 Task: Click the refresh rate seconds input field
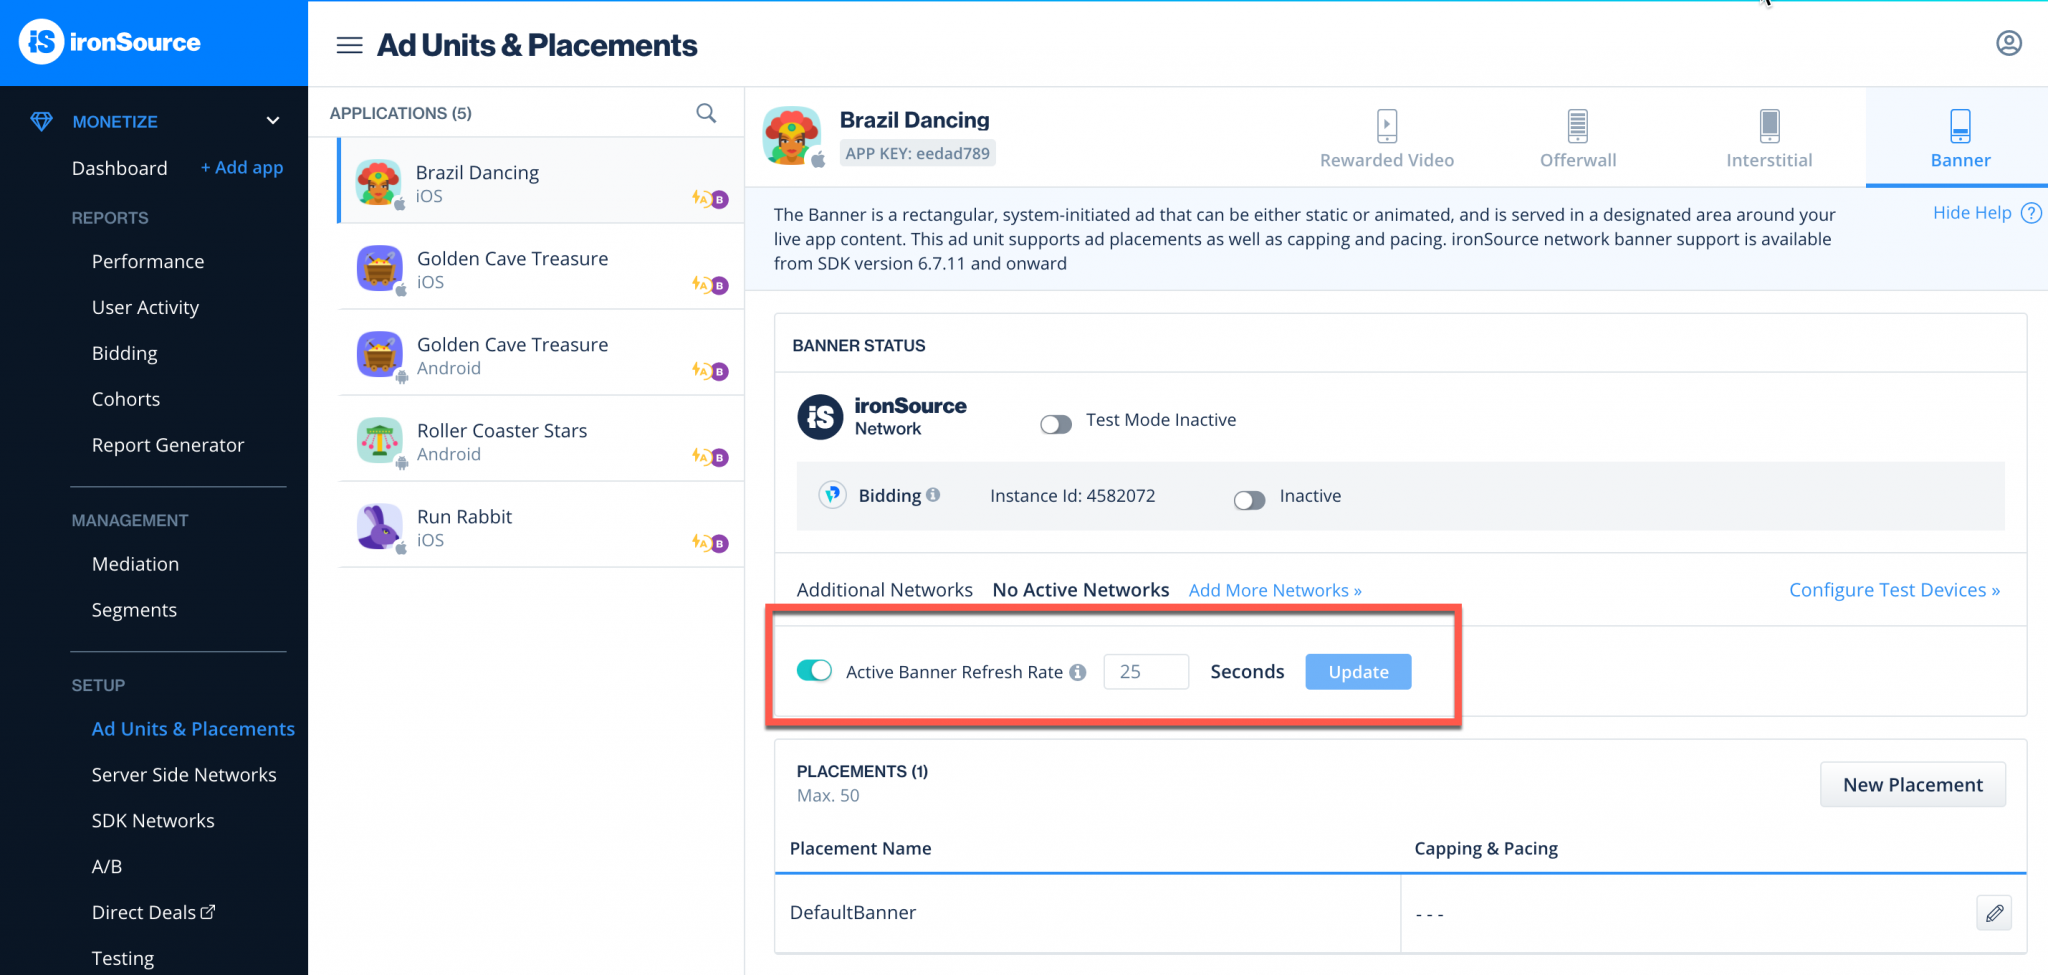1146,671
